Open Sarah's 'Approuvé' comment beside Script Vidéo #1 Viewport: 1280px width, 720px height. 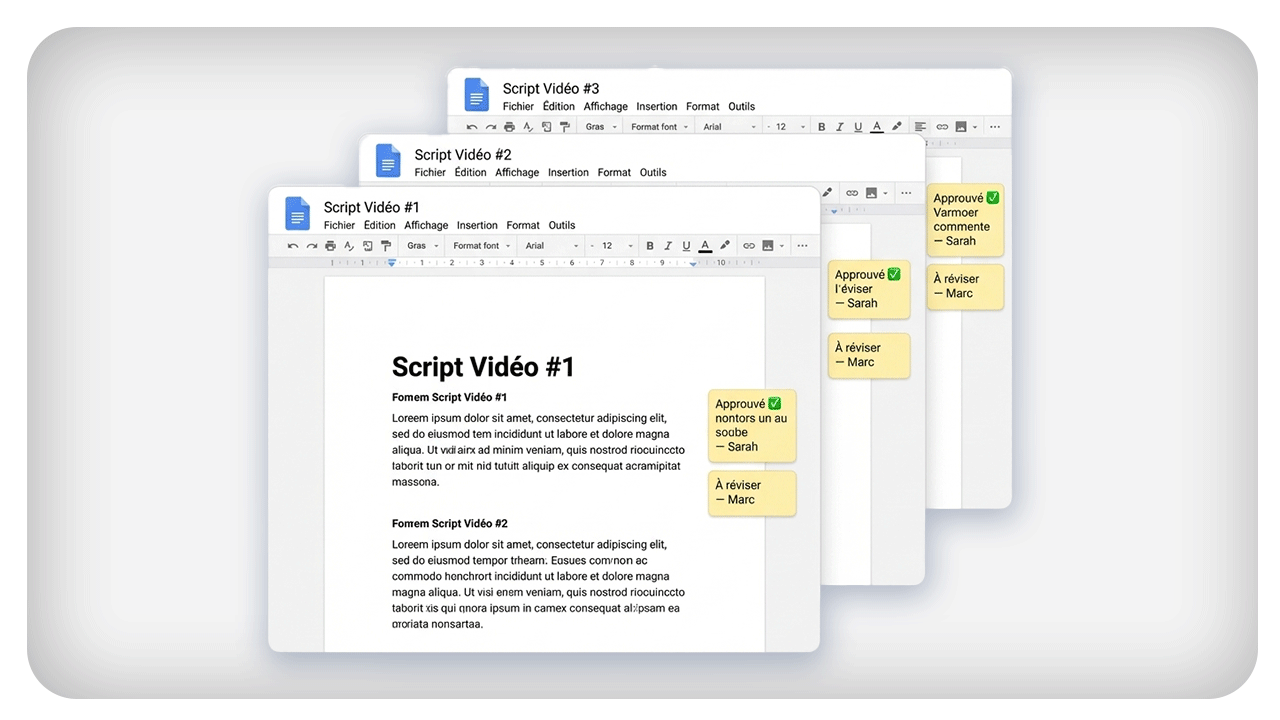coord(752,426)
